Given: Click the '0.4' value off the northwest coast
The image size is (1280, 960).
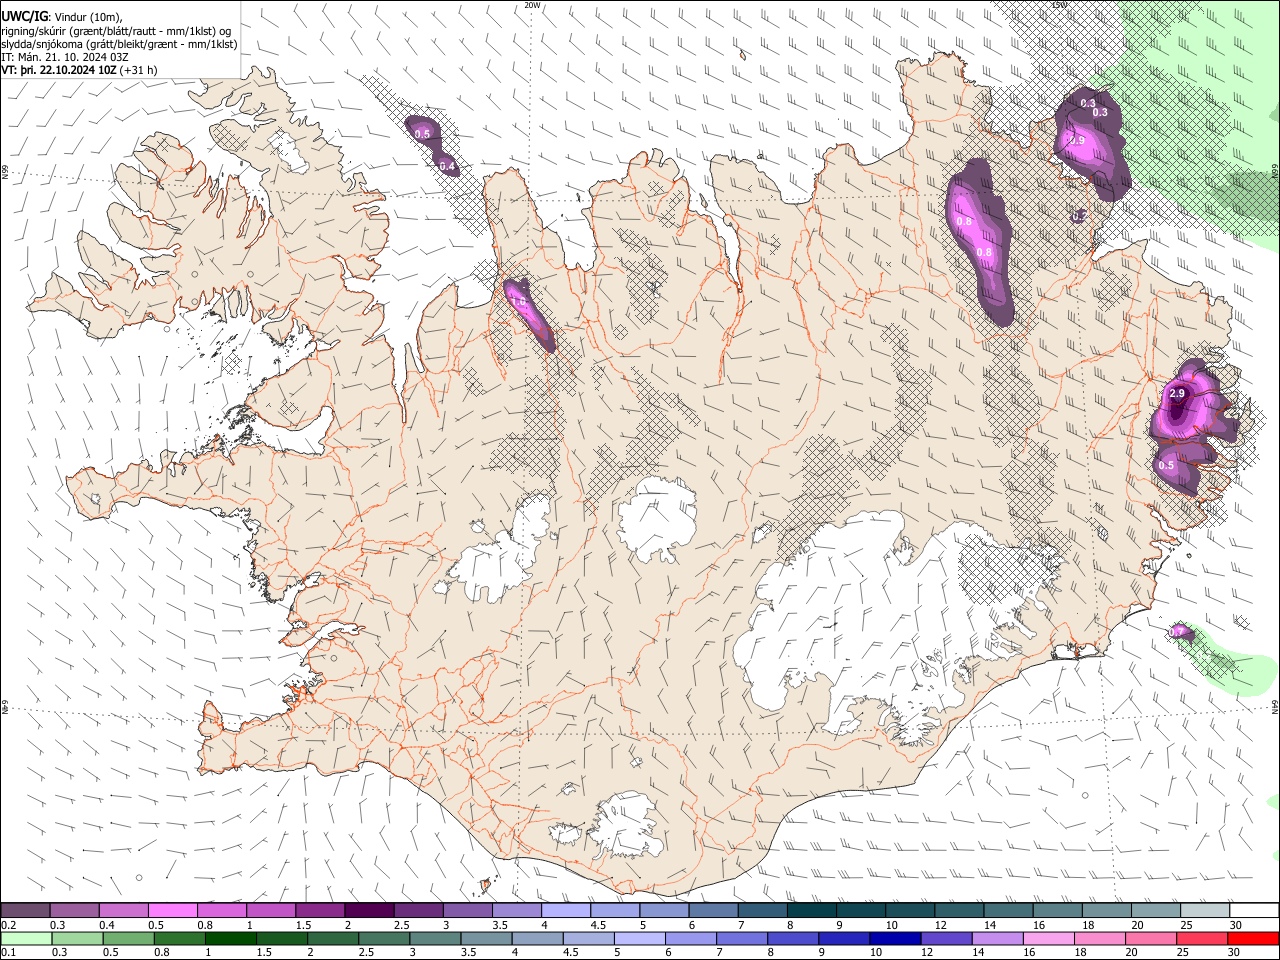Looking at the screenshot, I should [447, 166].
